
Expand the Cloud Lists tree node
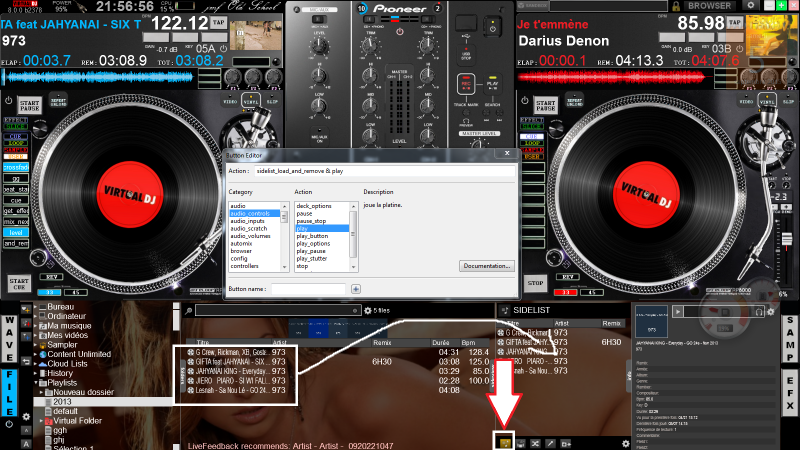click(x=37, y=362)
